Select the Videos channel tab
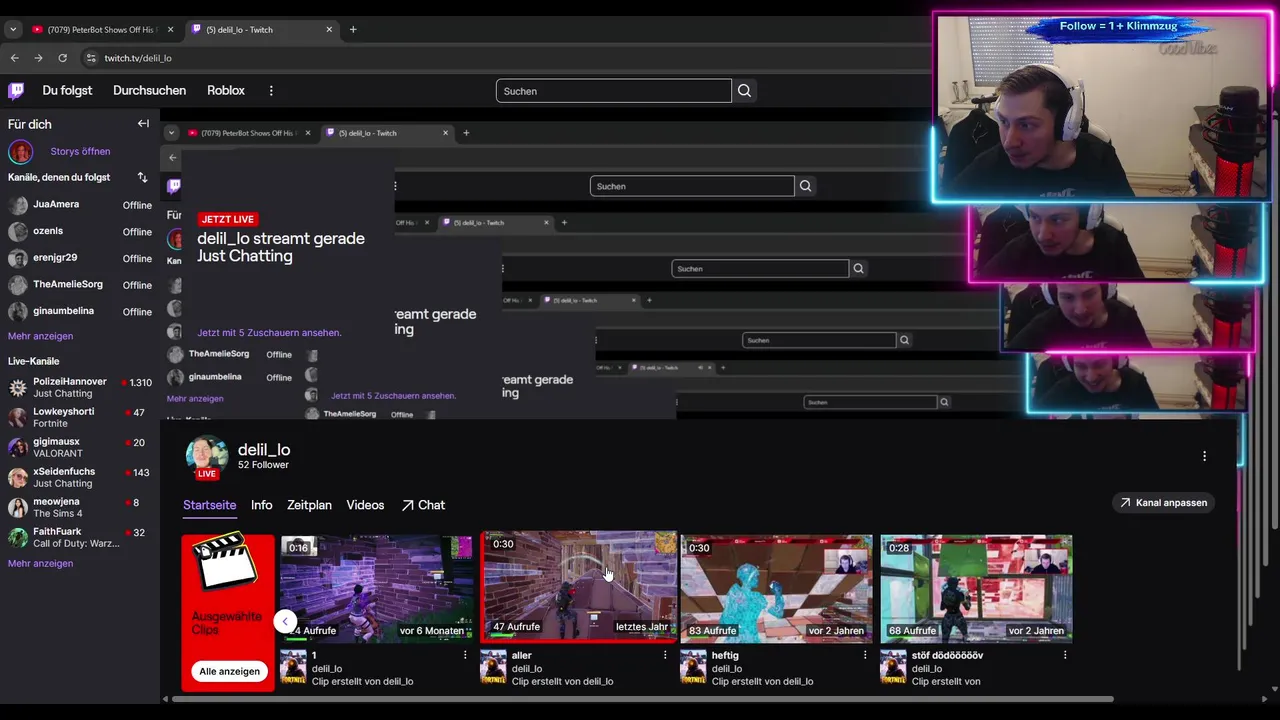 pos(365,506)
